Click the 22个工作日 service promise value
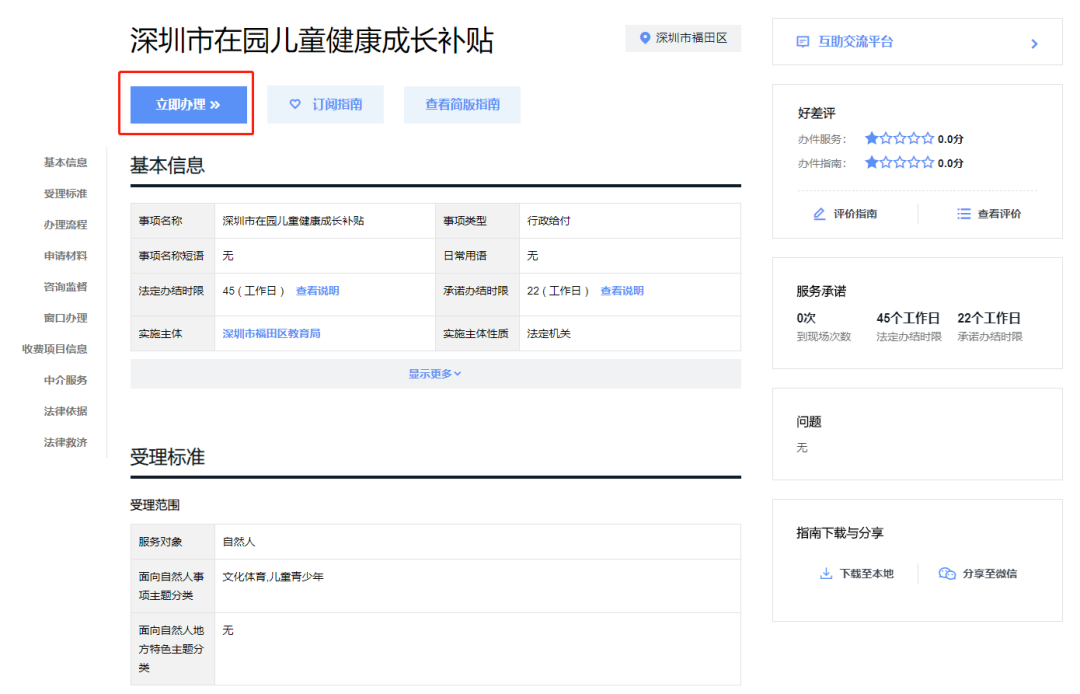1080x694 pixels. pos(988,318)
